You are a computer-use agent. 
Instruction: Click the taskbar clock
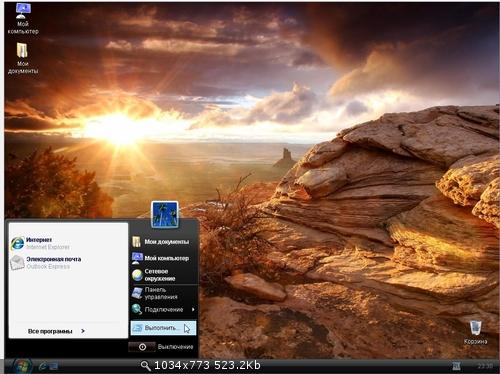click(485, 366)
